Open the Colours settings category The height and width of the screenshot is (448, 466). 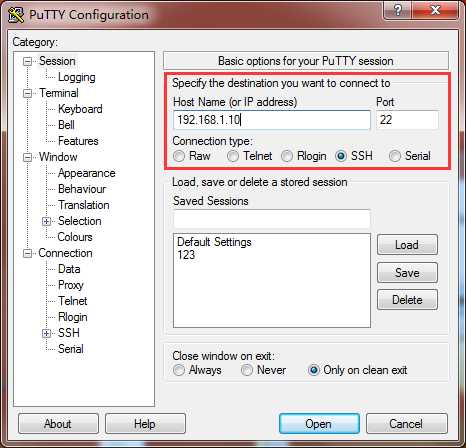(x=75, y=237)
